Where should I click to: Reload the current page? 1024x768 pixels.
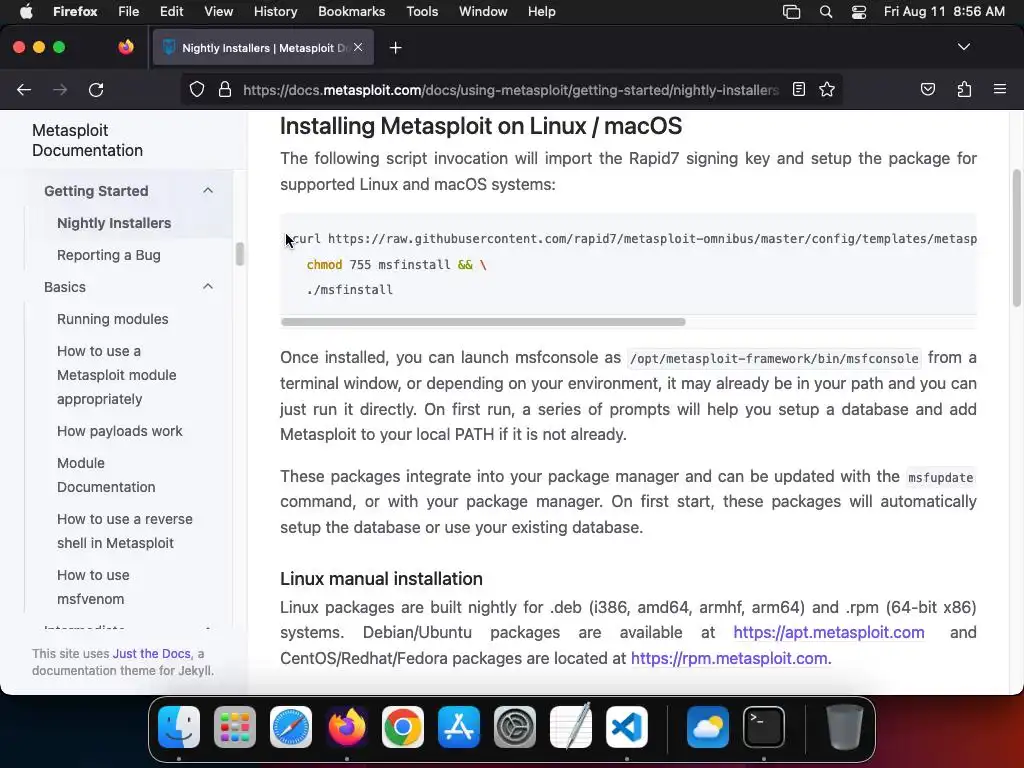(96, 89)
